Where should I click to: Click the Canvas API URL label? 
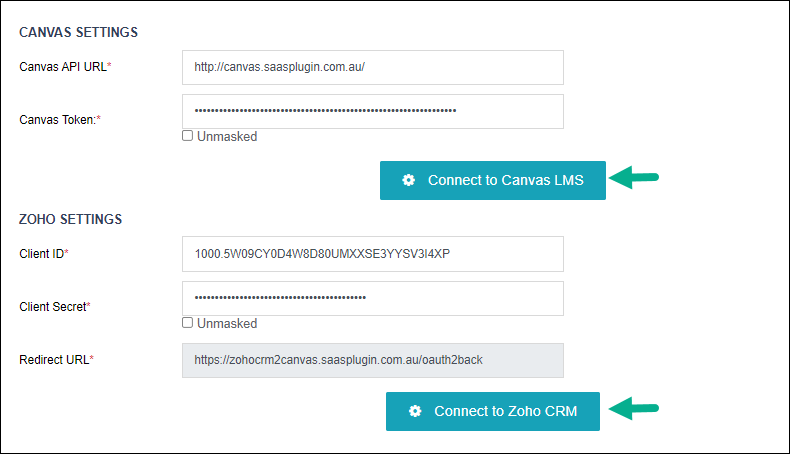point(65,67)
